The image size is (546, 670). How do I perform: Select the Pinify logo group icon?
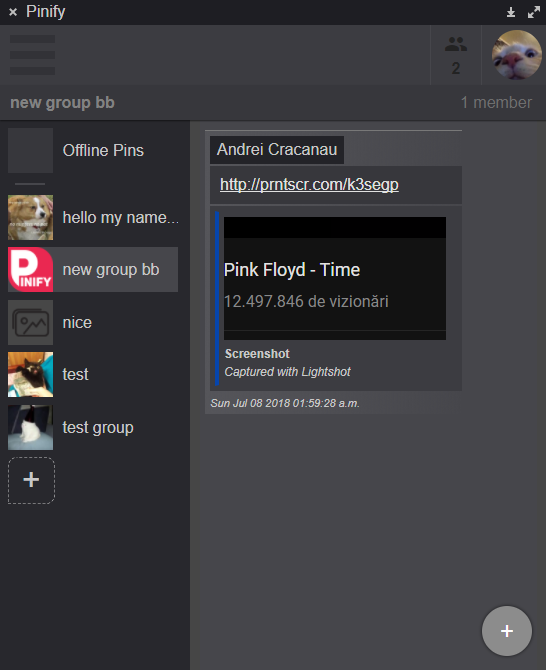[30, 270]
